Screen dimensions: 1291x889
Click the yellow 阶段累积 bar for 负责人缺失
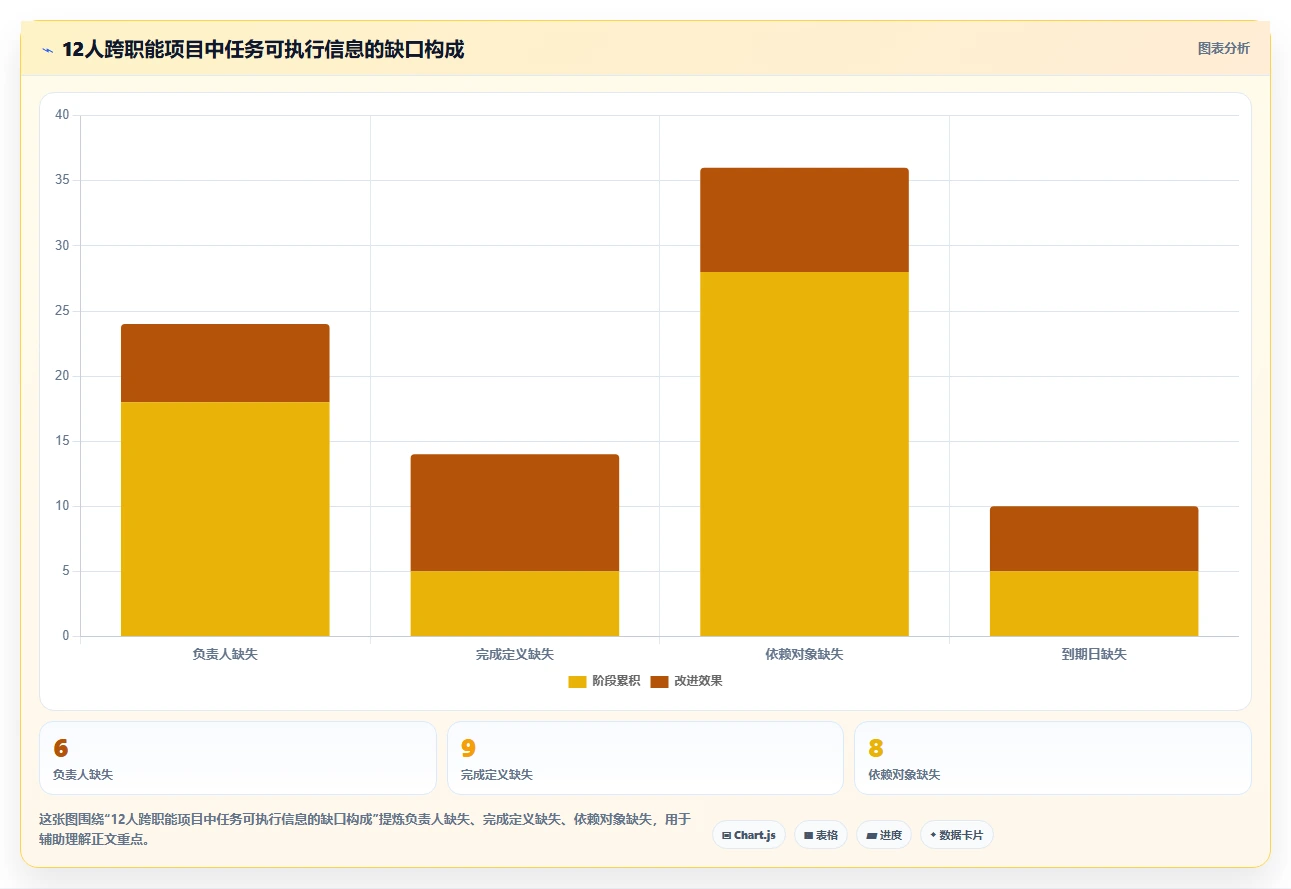[x=225, y=519]
